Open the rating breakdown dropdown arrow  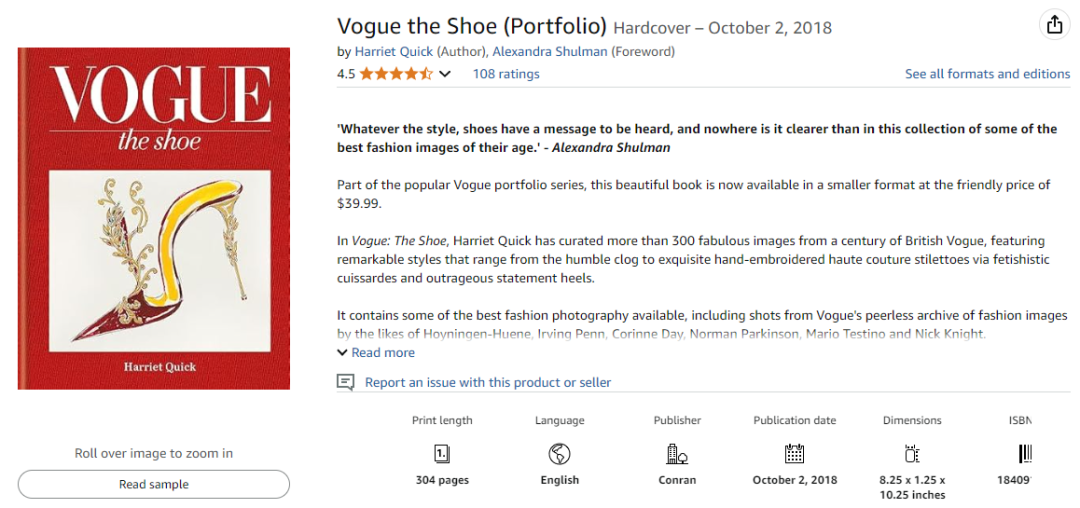(445, 74)
